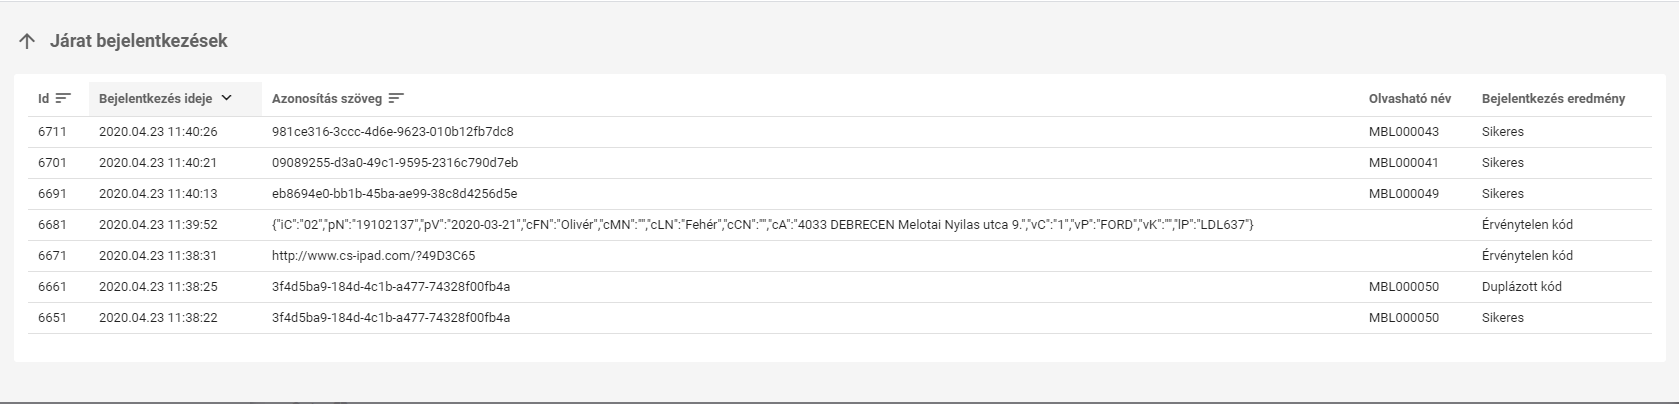
Task: Select row with Id 6651
Action: click(52, 318)
